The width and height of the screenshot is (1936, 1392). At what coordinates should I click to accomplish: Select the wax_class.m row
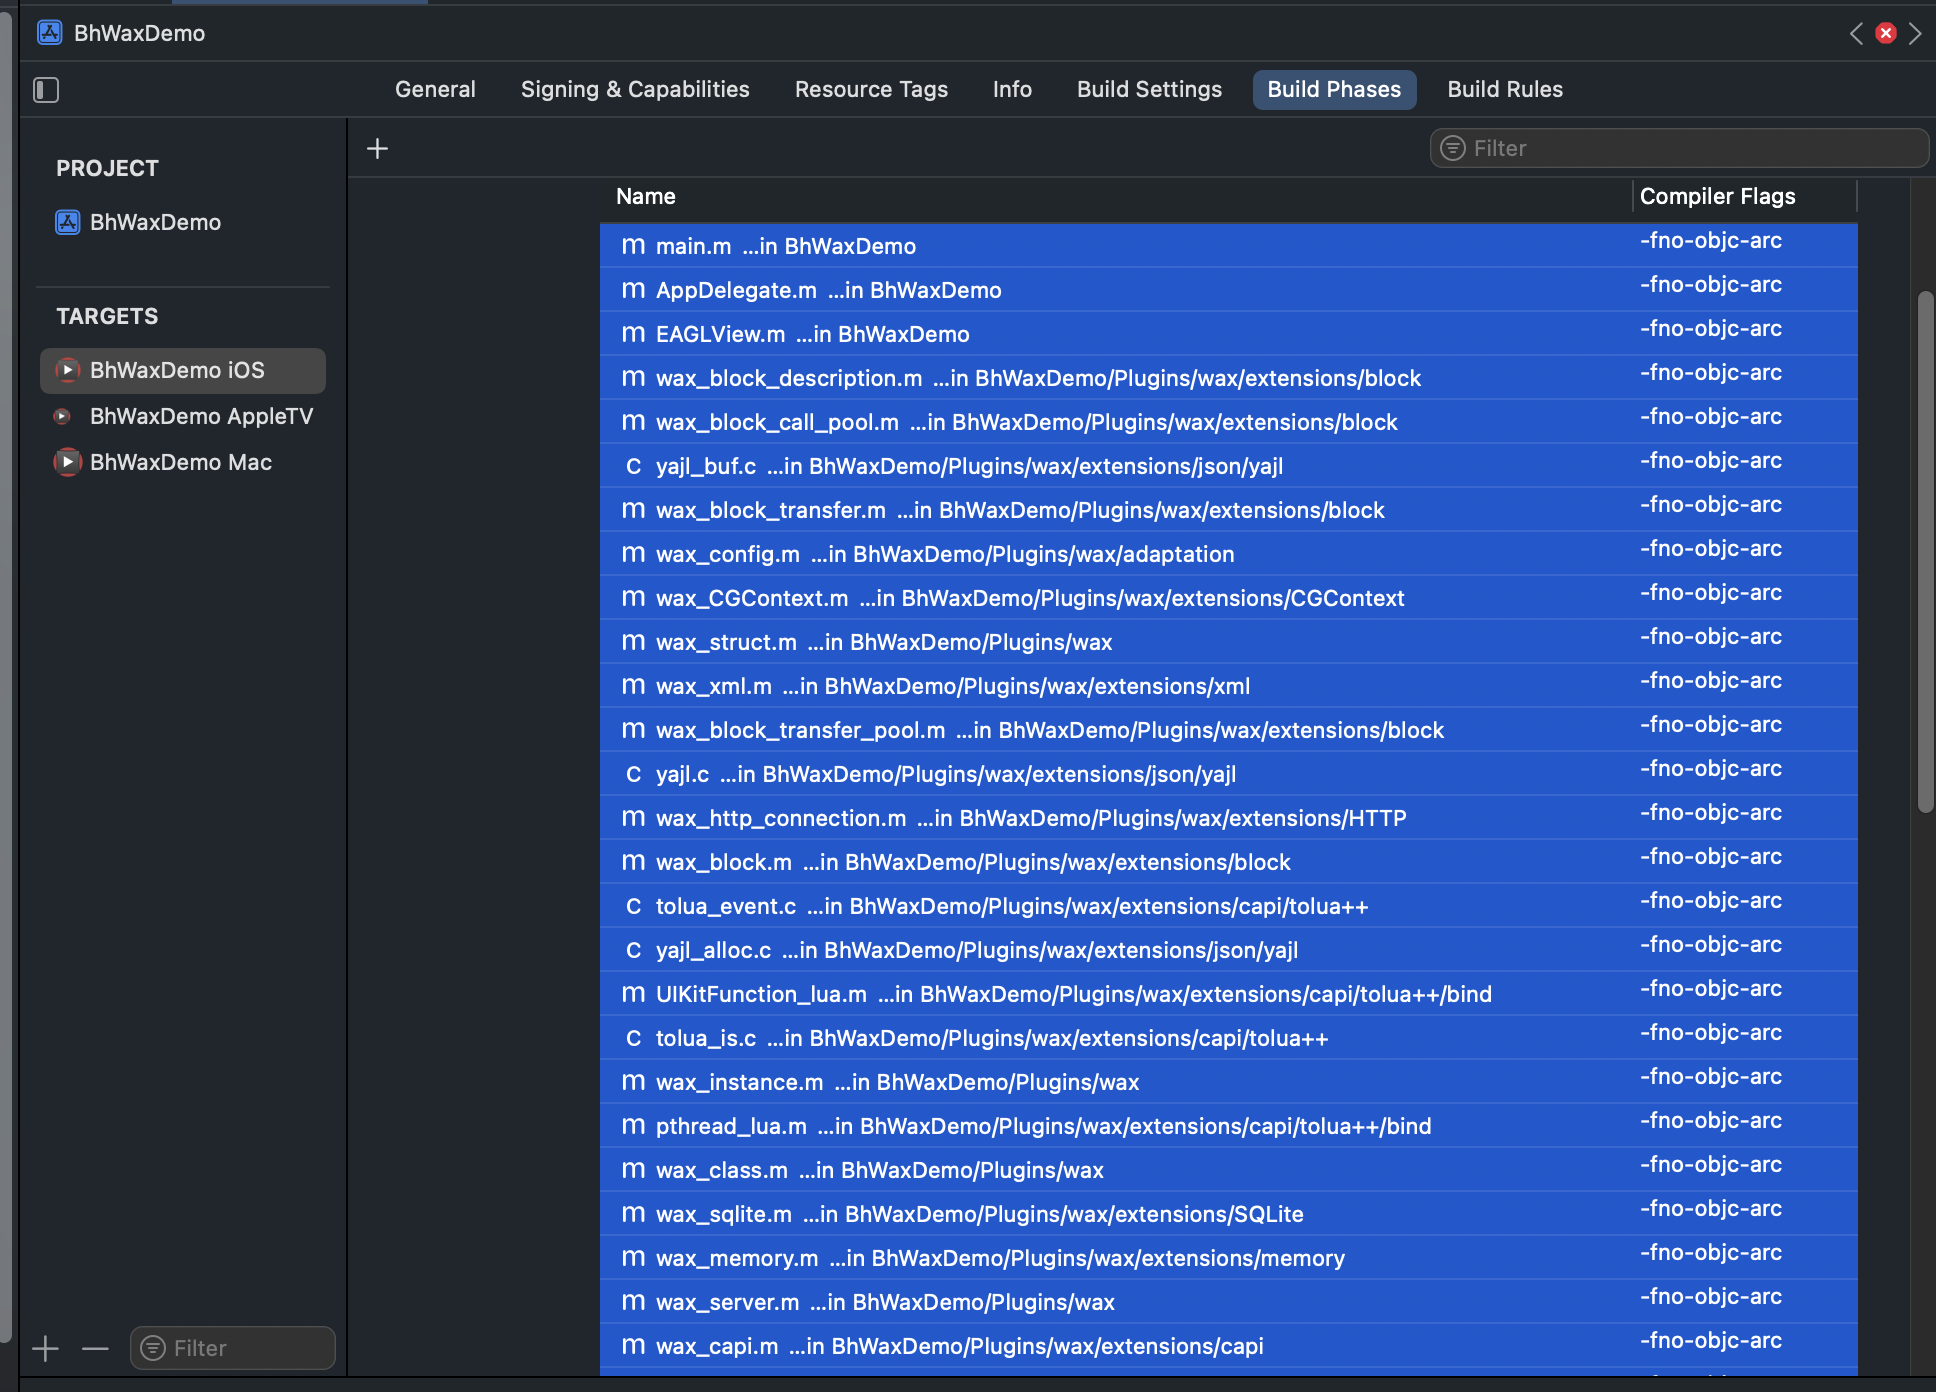tap(1228, 1170)
